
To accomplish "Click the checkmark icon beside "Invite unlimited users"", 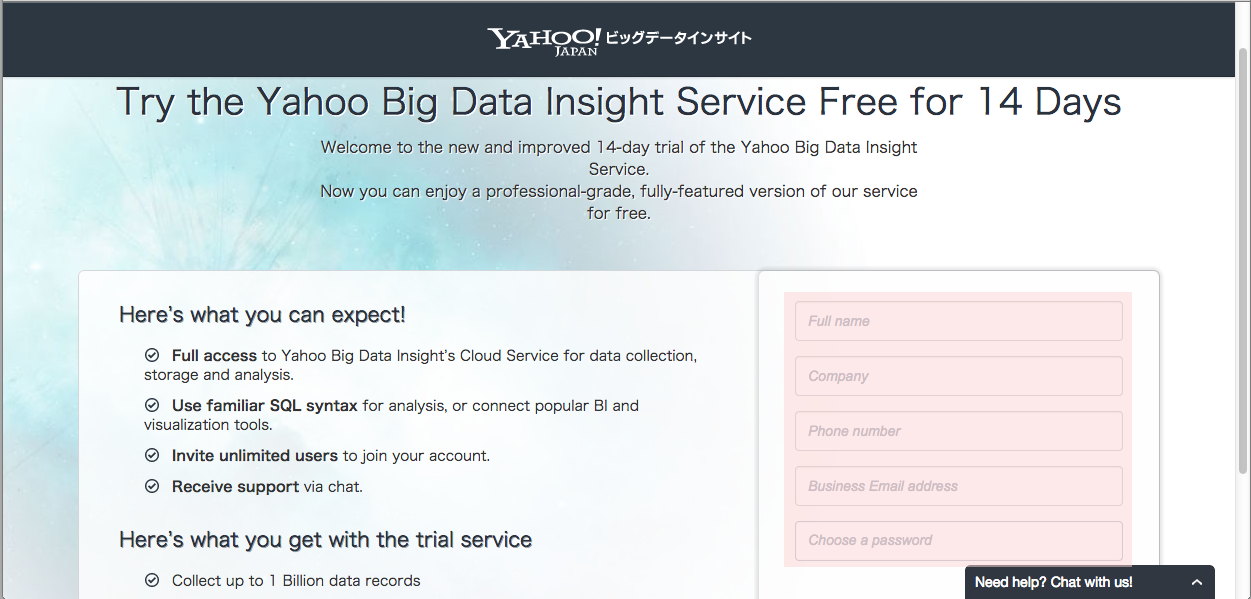I will (x=152, y=455).
